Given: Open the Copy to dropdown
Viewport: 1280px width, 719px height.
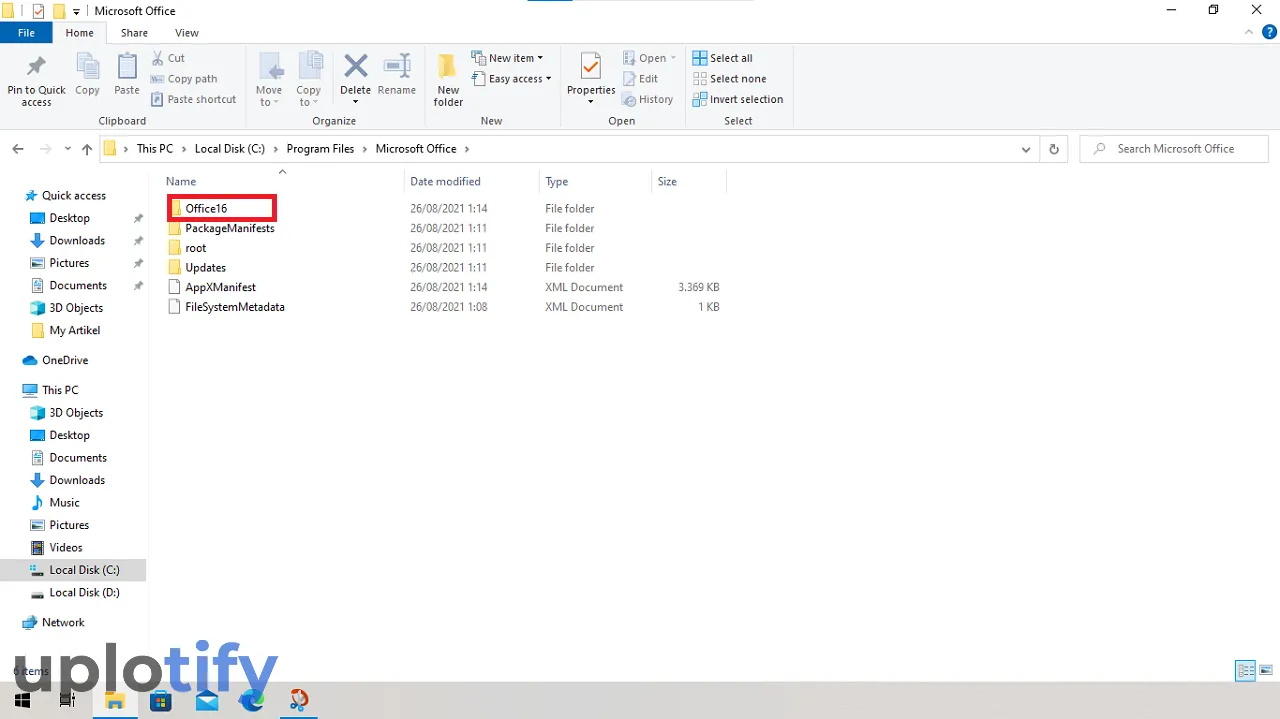Looking at the screenshot, I should coord(309,80).
